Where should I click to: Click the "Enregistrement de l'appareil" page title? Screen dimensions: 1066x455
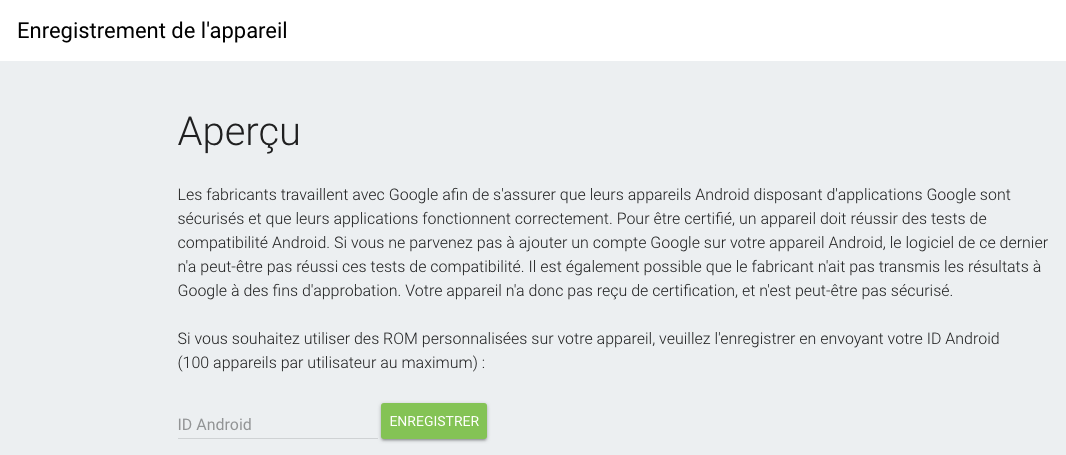tap(152, 30)
